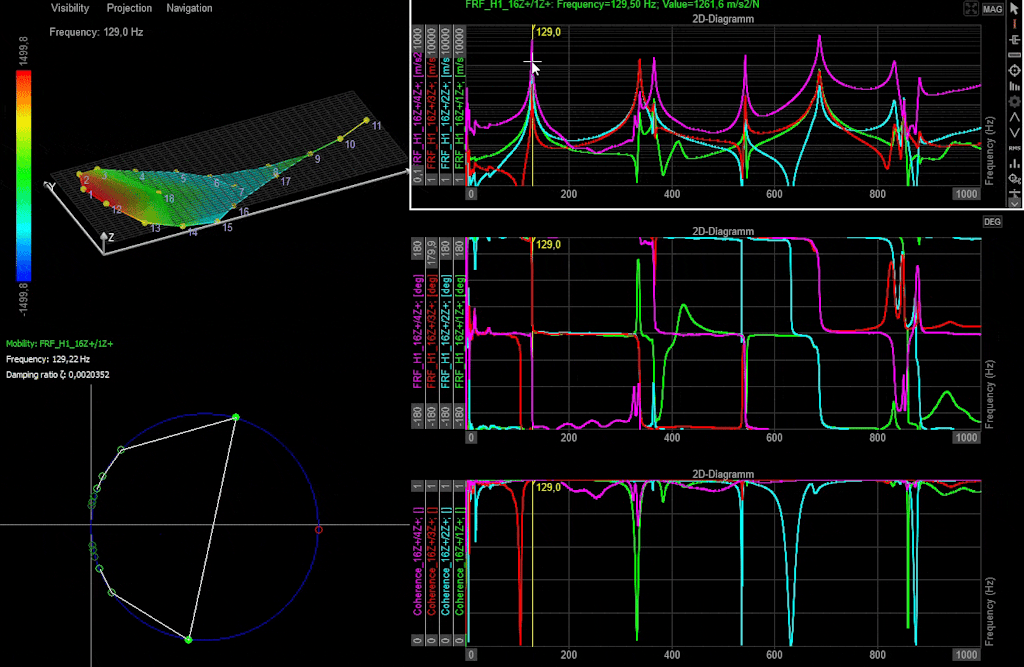Click the 1000 x-axis maximum in magnitude diagram
Viewport: 1024px width, 667px height.
(966, 194)
